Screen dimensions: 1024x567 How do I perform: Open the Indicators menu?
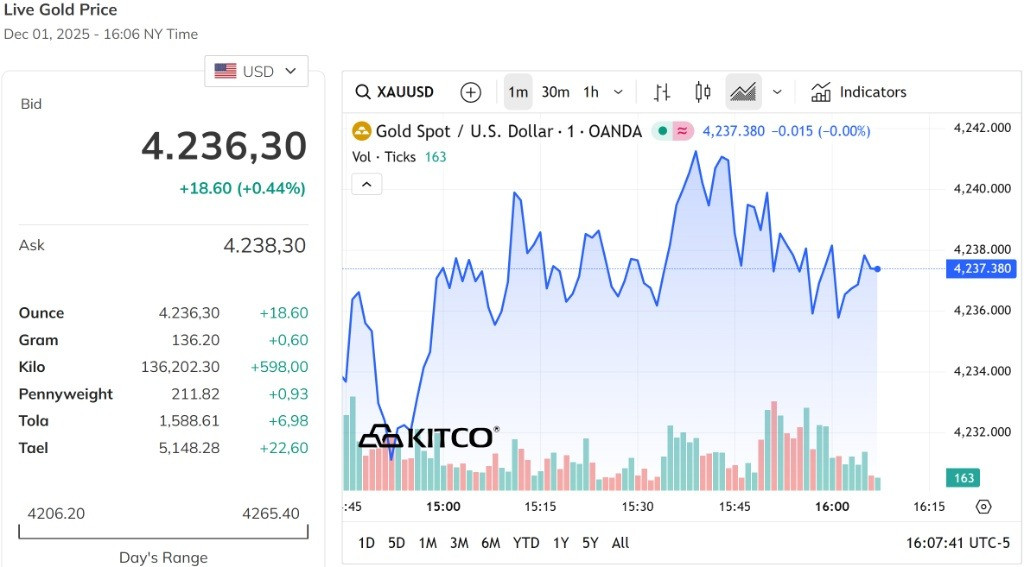pyautogui.click(x=858, y=92)
